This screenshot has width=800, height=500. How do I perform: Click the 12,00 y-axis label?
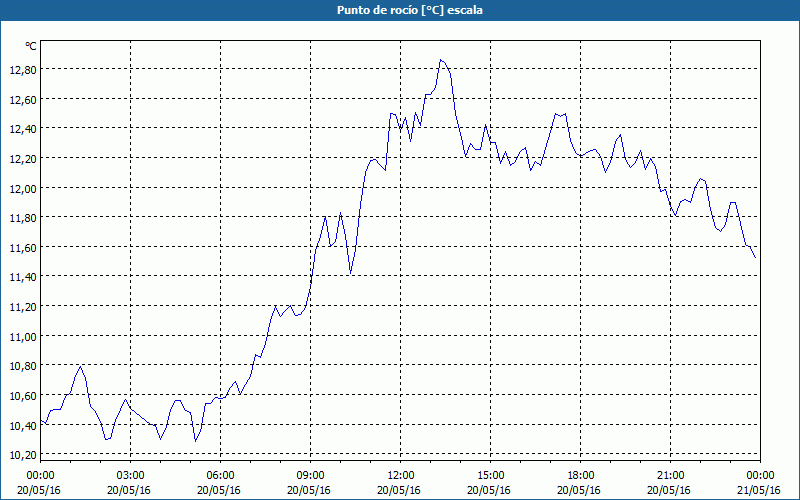click(23, 189)
